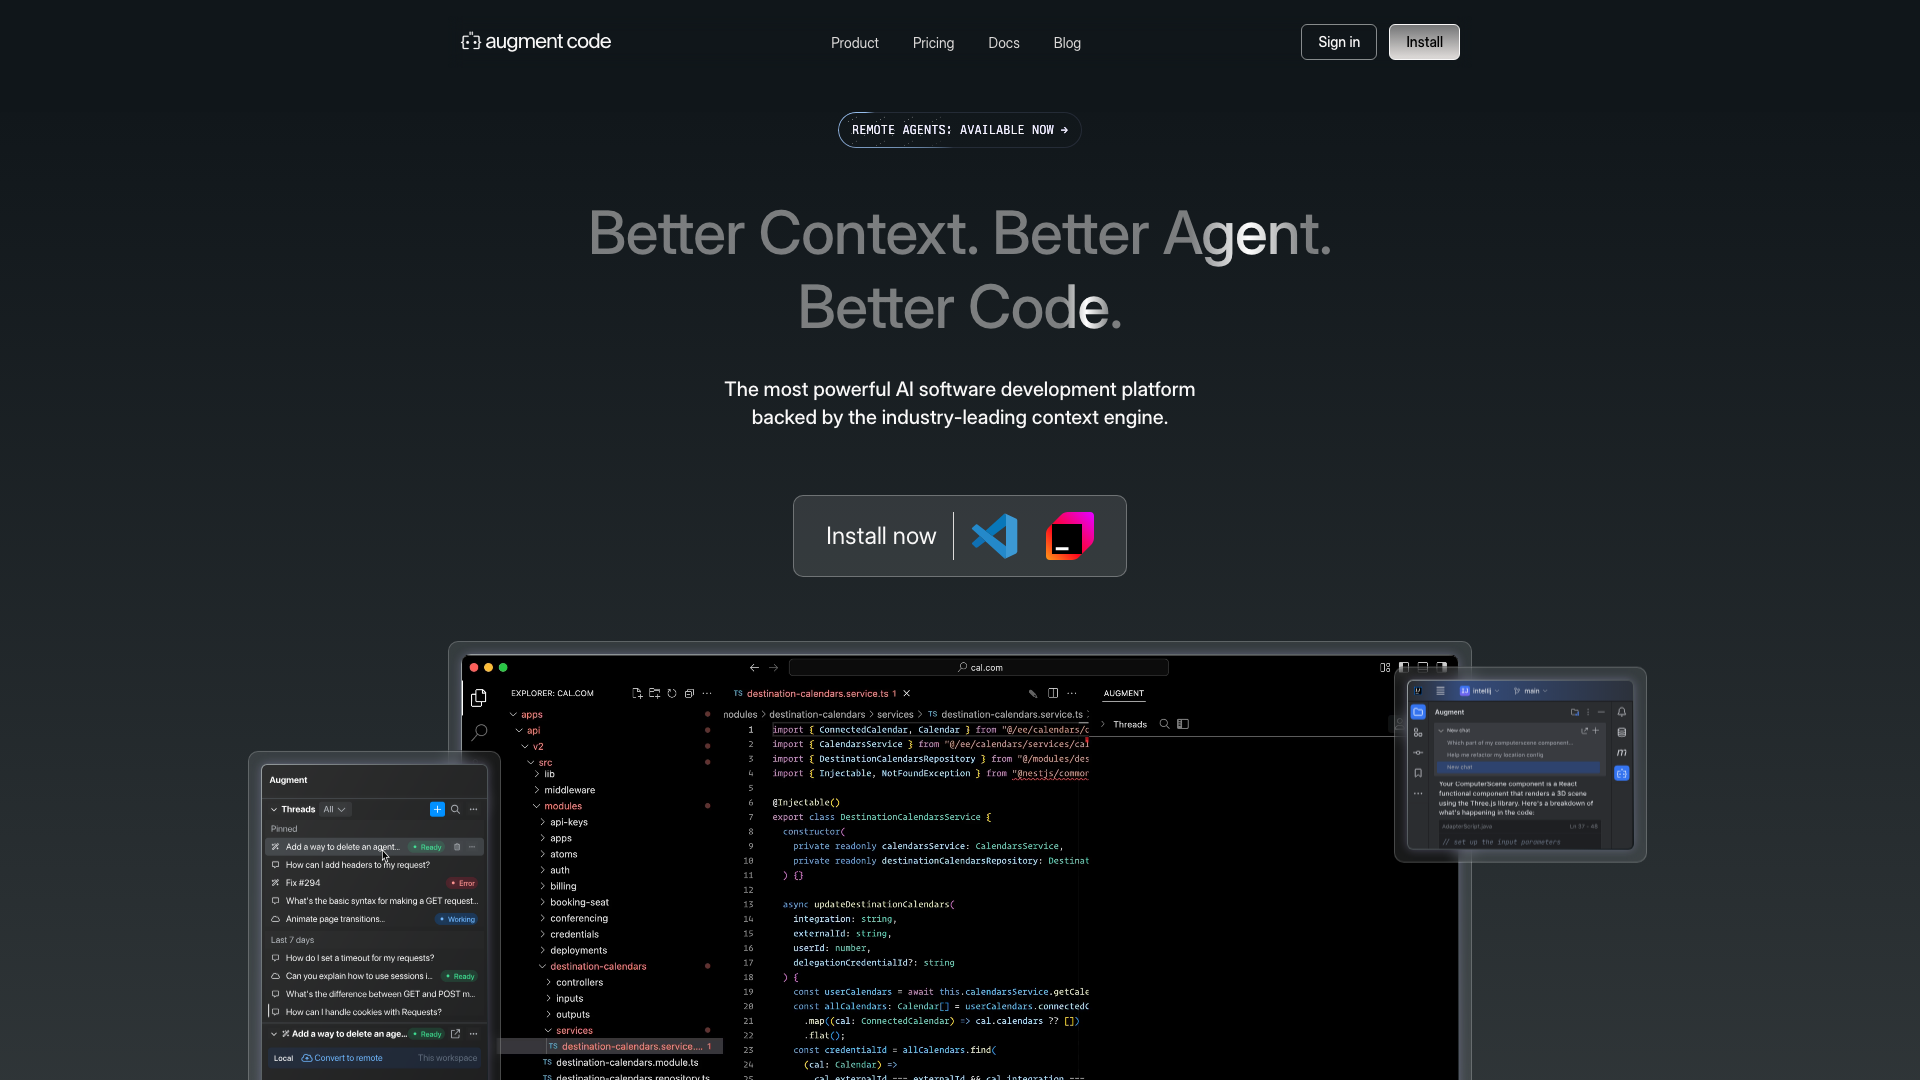Toggle bottom panel in VS Code title bar

[1423, 667]
